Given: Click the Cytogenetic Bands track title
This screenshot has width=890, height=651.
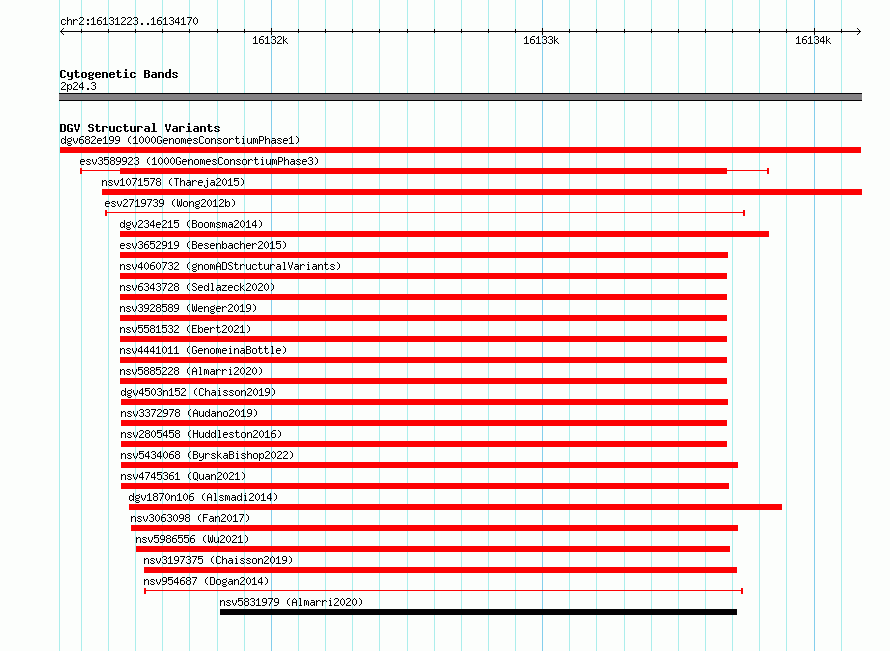Looking at the screenshot, I should (x=119, y=74).
